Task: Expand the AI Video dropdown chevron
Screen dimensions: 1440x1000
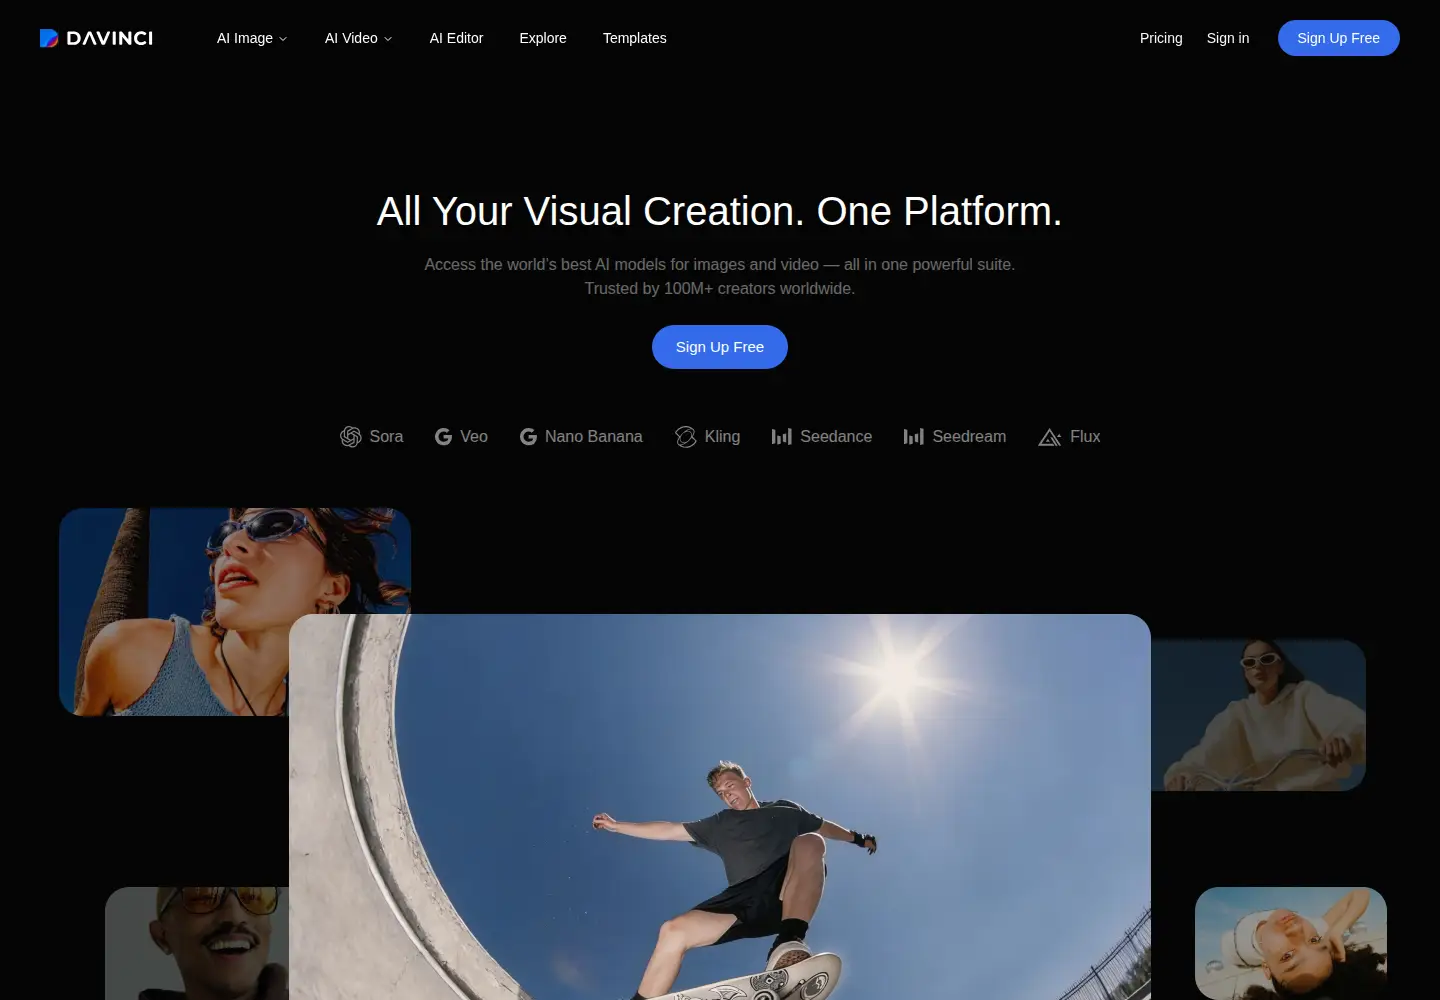Action: pyautogui.click(x=388, y=39)
